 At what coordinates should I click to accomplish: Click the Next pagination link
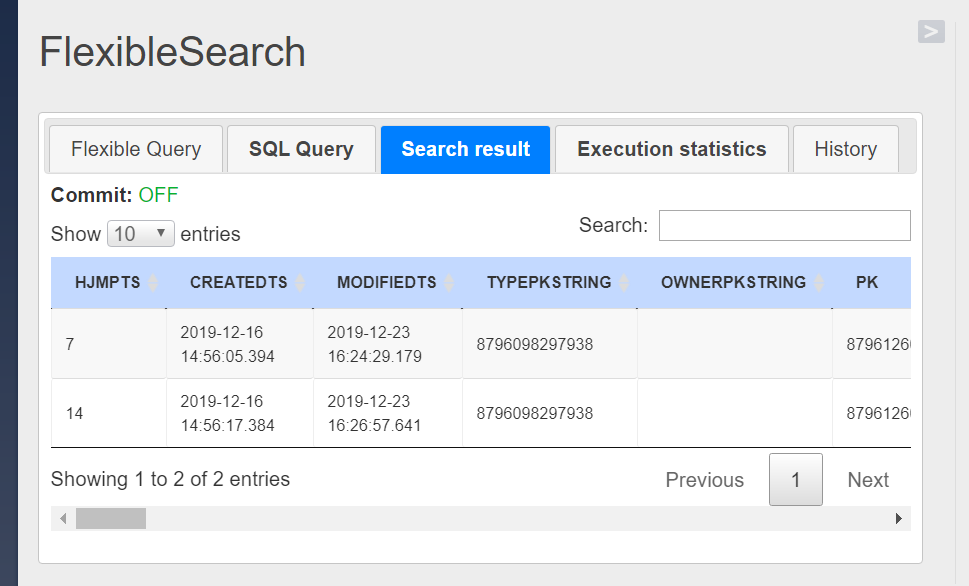click(x=868, y=480)
